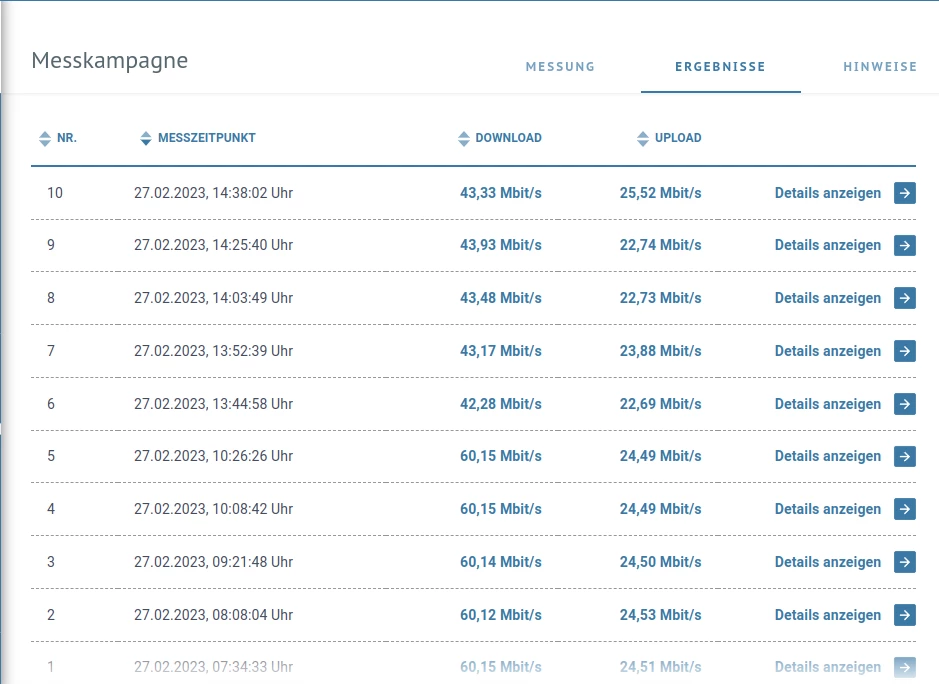Open the arrow icon for measurement 10

(x=905, y=193)
